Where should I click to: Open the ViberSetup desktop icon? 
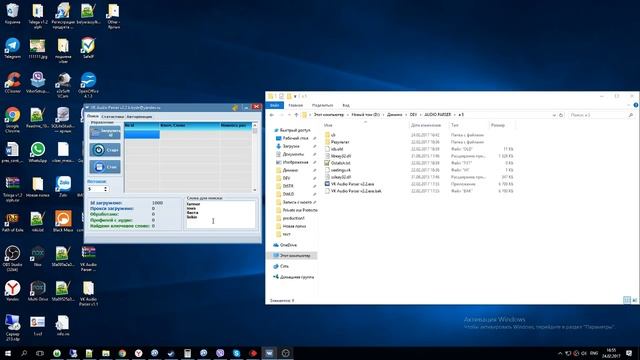click(x=38, y=83)
